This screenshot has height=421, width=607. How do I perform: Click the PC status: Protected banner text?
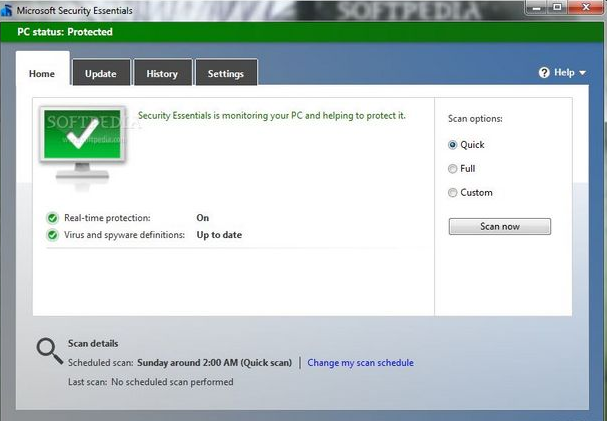pos(65,32)
